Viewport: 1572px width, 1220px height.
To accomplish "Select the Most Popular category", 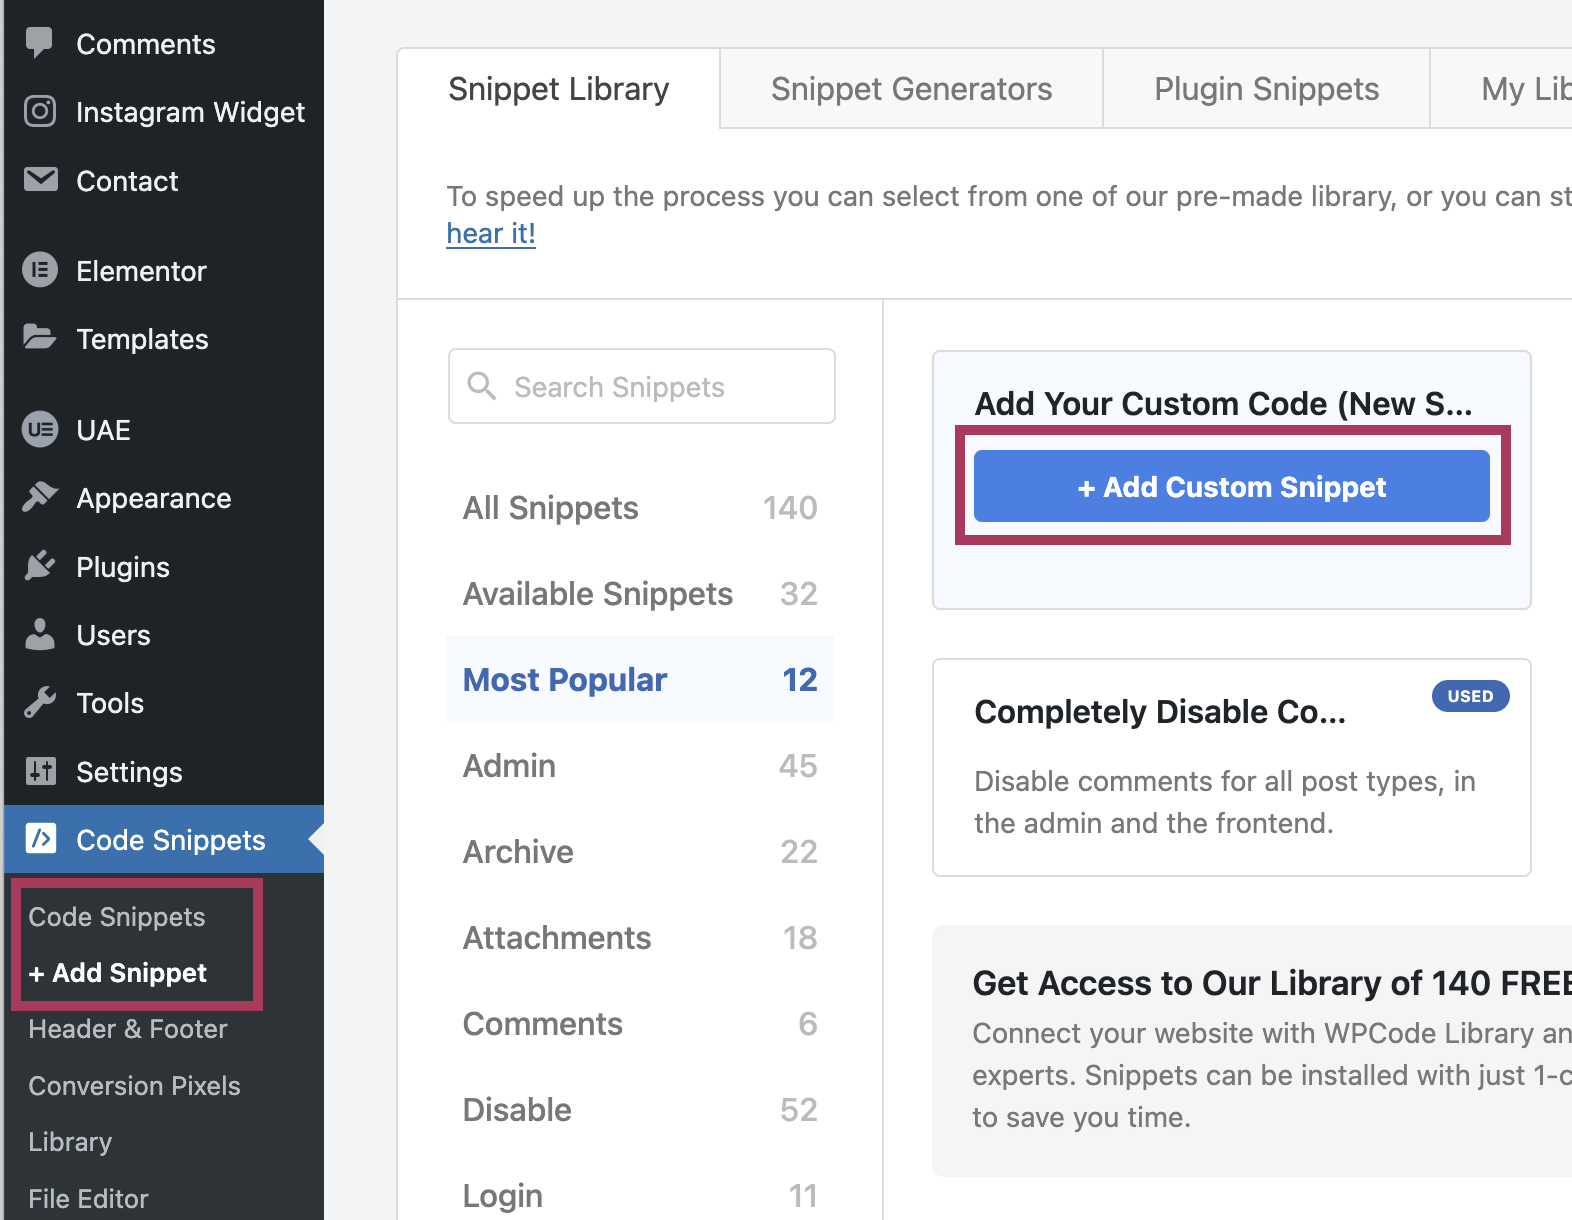I will pyautogui.click(x=640, y=680).
